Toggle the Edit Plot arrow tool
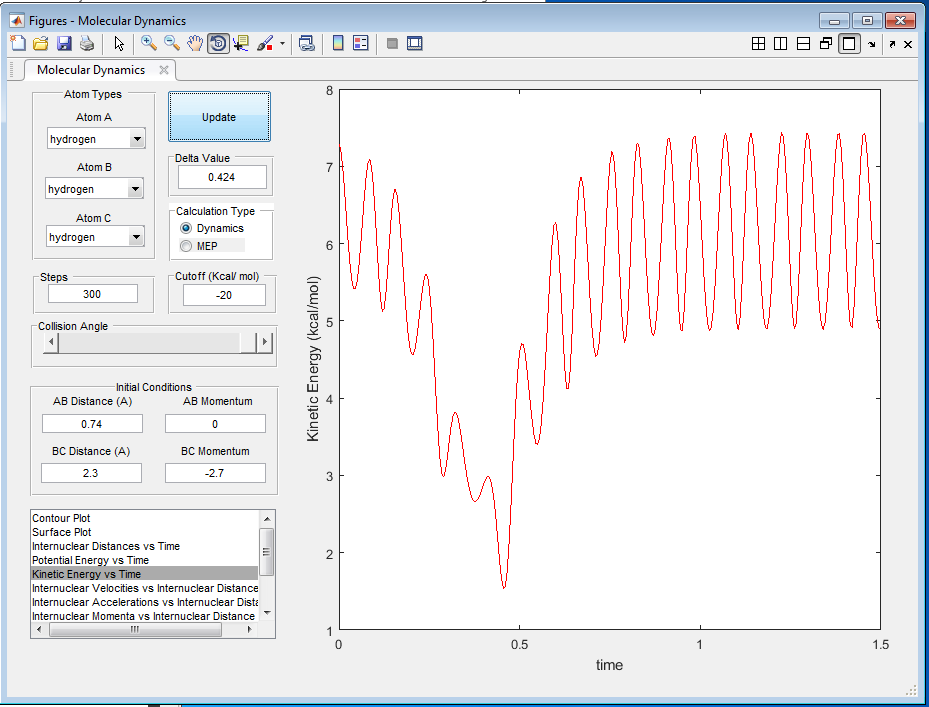 [119, 43]
